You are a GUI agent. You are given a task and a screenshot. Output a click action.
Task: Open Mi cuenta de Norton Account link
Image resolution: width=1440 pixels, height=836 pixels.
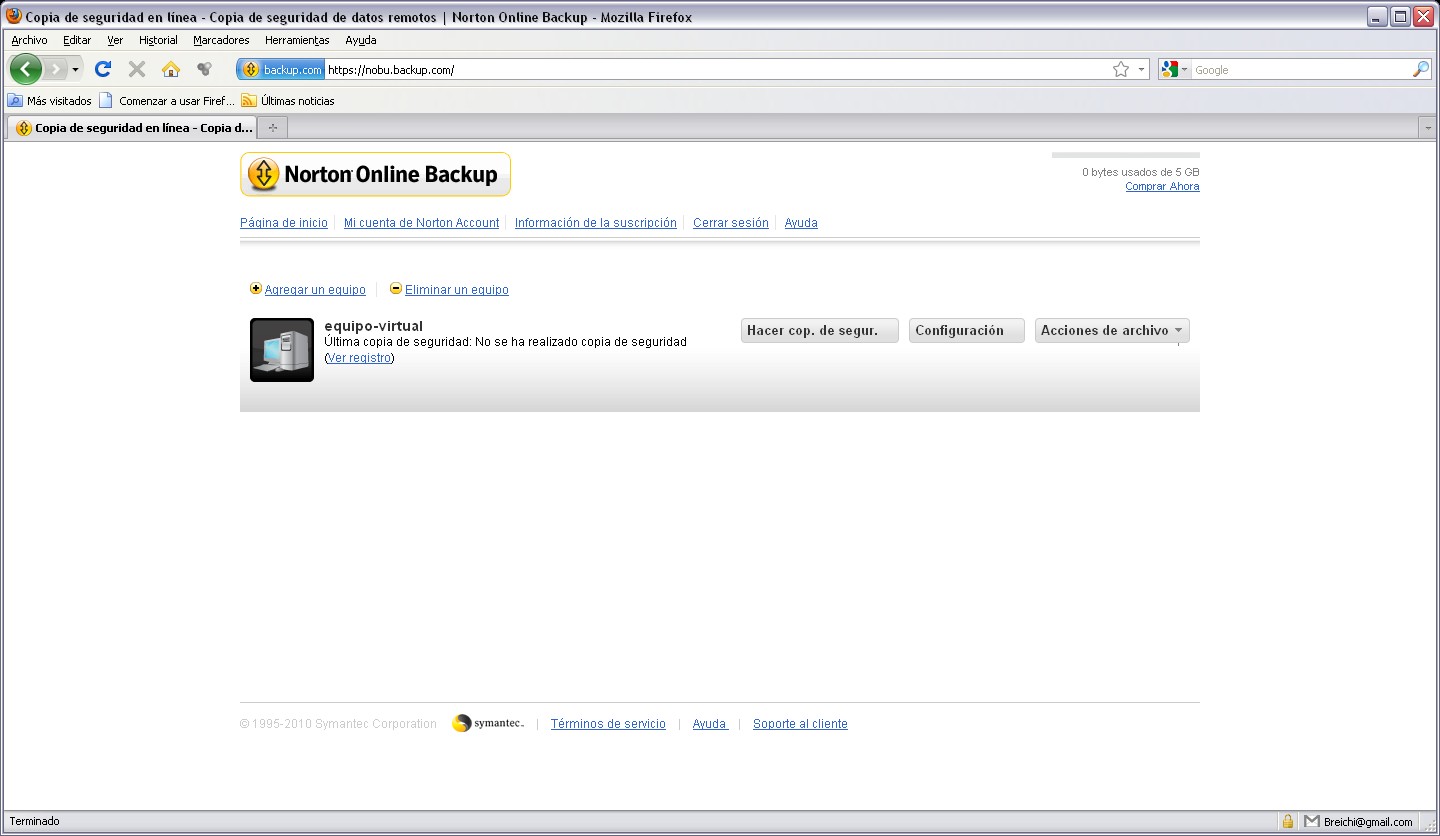tap(421, 223)
